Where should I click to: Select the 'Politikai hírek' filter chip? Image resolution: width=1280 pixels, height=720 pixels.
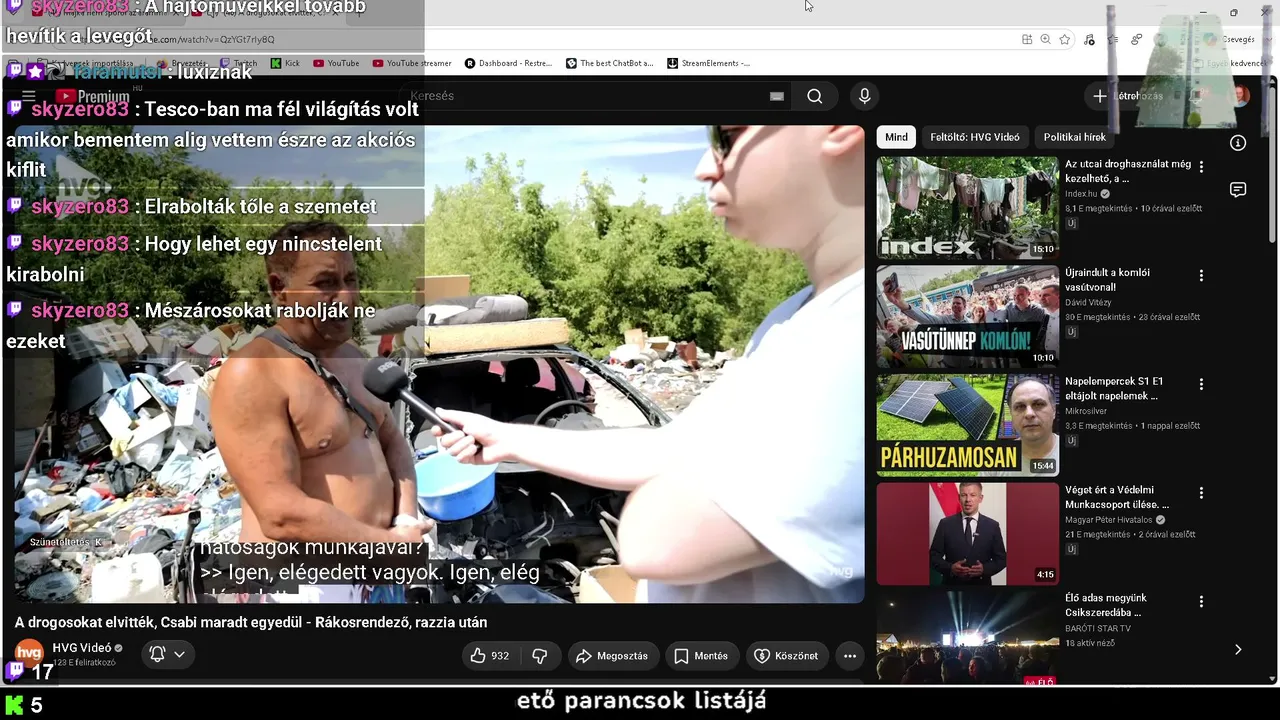point(1075,137)
